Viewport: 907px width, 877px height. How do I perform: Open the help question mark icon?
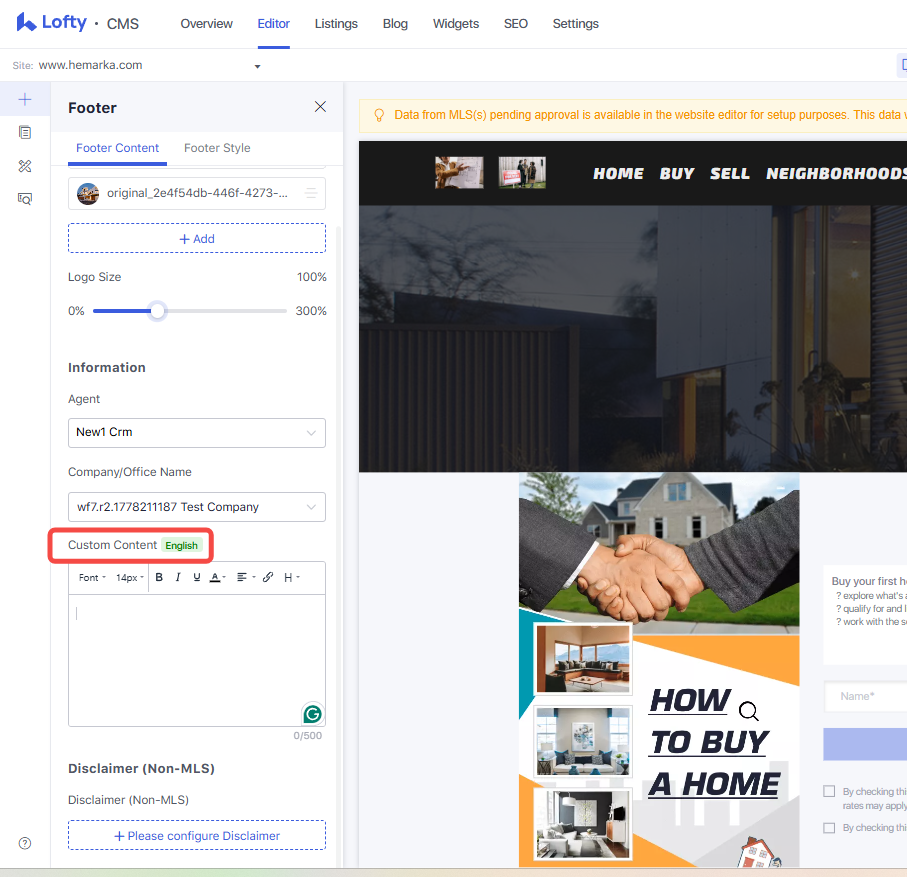point(25,843)
